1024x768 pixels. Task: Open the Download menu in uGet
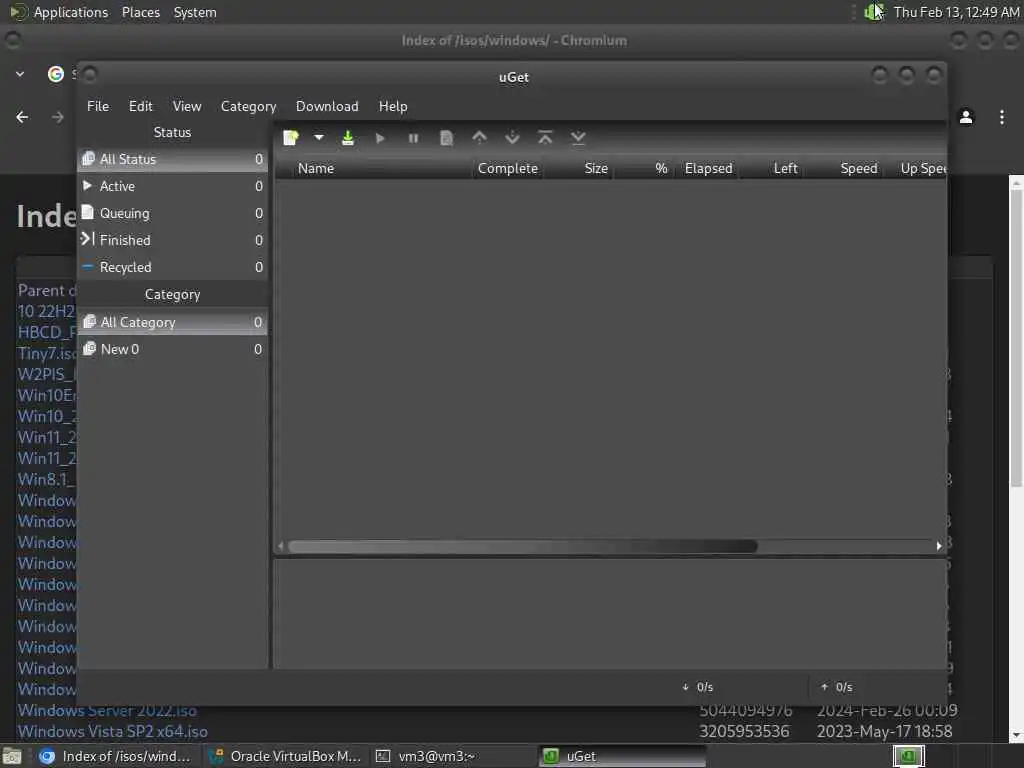tap(327, 106)
